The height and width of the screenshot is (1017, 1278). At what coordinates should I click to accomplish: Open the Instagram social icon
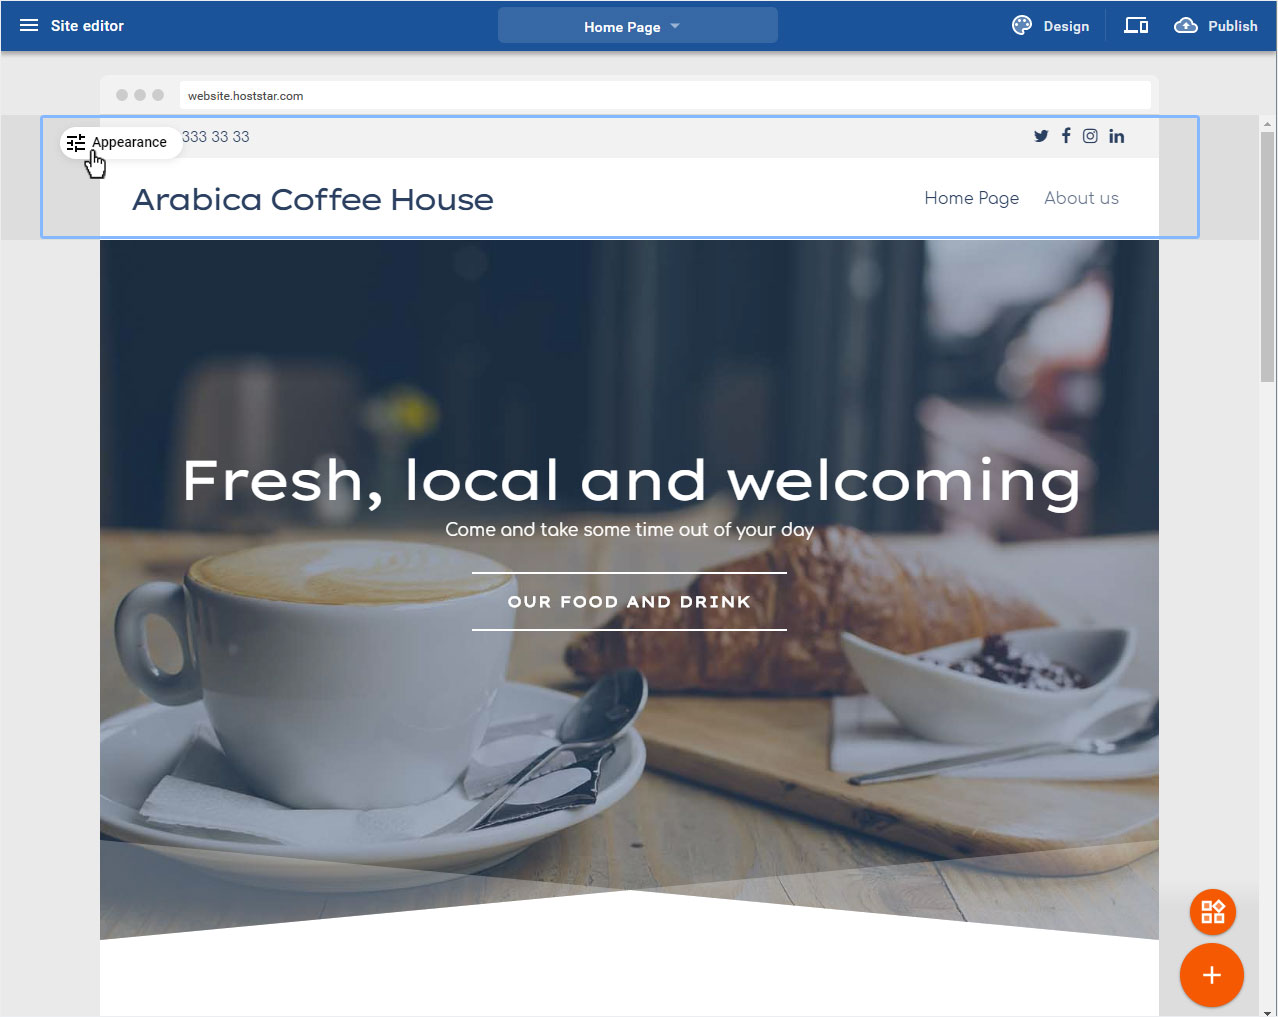click(1090, 136)
